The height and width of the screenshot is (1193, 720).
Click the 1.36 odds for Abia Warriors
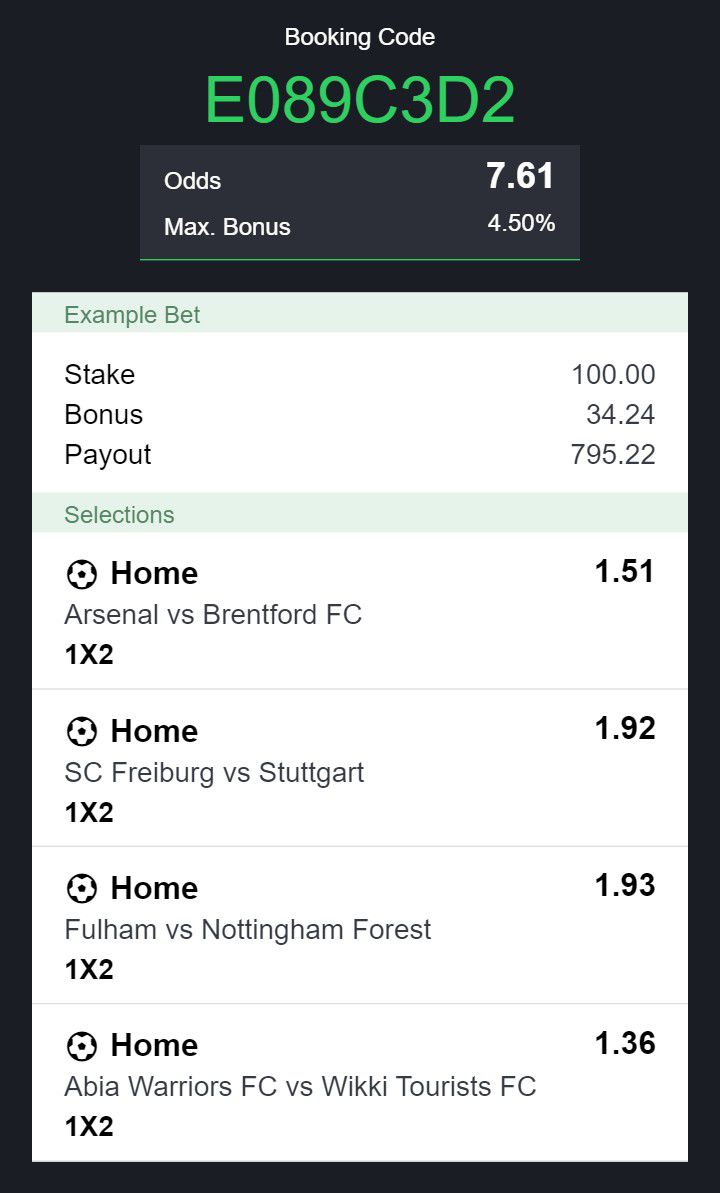point(625,1044)
